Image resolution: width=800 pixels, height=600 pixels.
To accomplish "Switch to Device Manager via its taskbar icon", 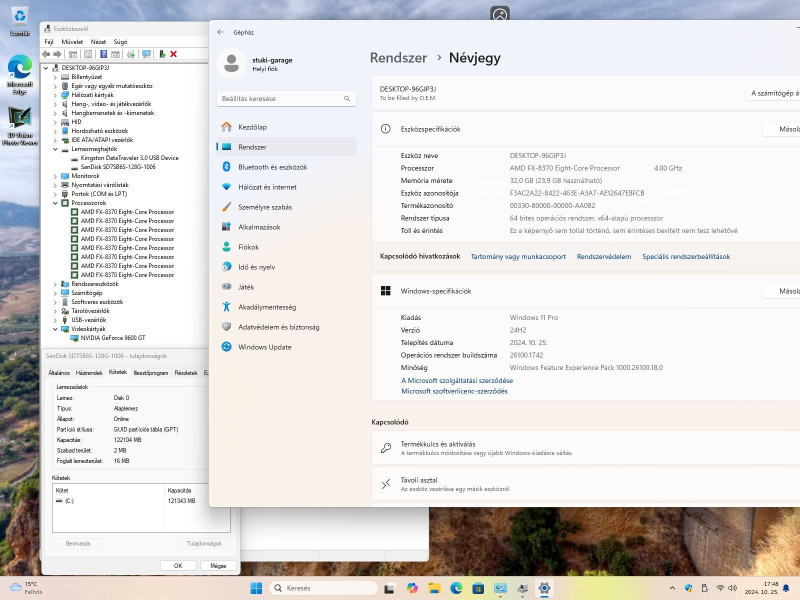I will tap(522, 588).
